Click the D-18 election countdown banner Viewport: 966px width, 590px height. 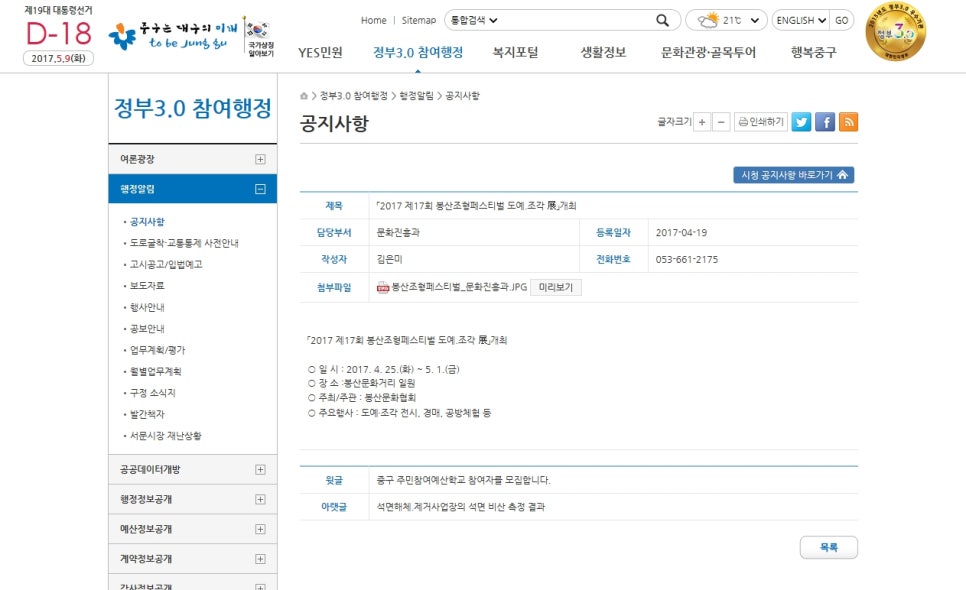pos(59,35)
